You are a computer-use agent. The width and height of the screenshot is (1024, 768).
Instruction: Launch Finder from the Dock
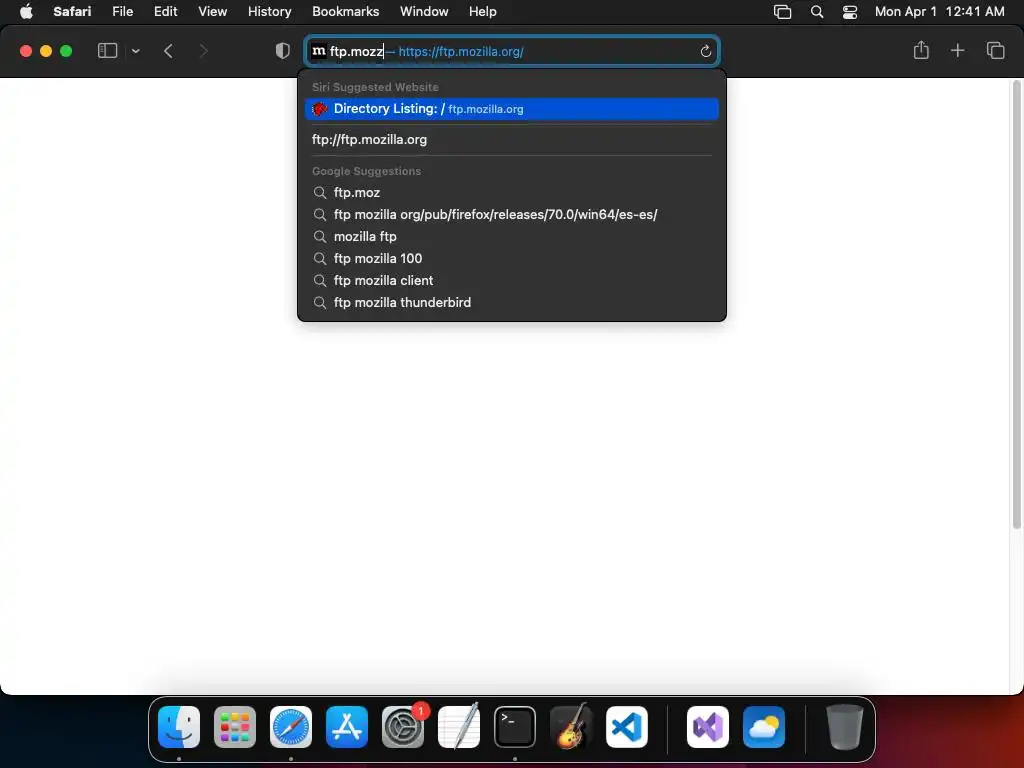179,727
